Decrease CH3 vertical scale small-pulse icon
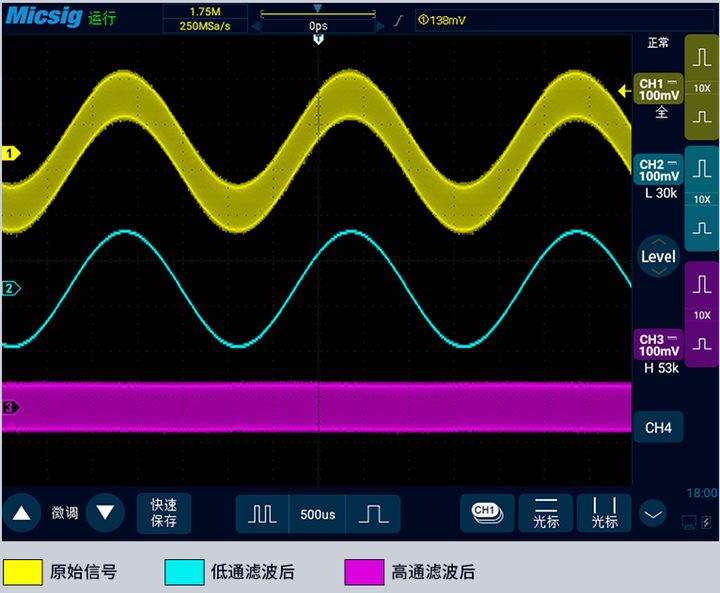 pyautogui.click(x=702, y=344)
